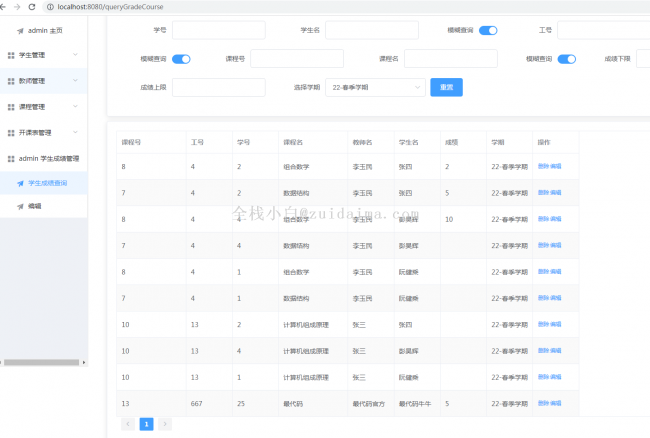
Task: Reload the page with the refresh icon
Action: pyautogui.click(x=30, y=6)
